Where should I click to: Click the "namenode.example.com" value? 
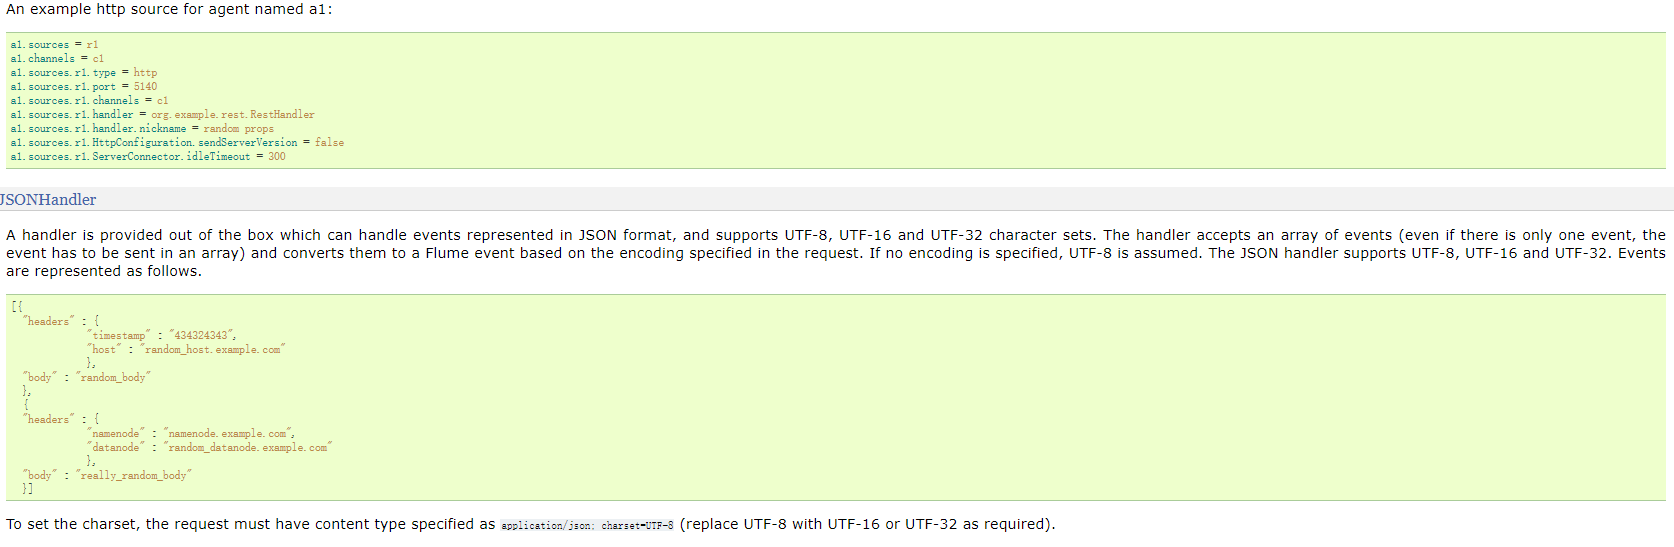click(x=228, y=434)
